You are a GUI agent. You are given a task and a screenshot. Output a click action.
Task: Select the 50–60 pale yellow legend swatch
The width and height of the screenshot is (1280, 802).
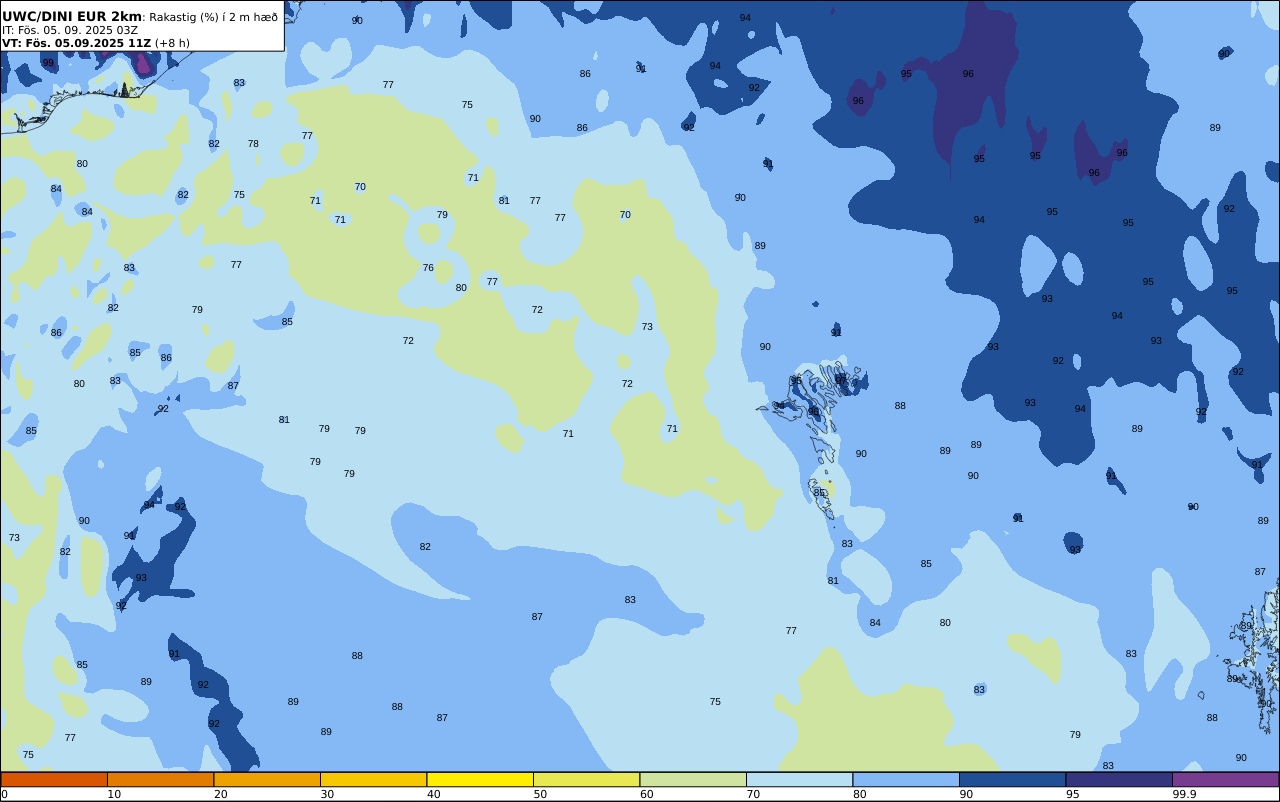pos(586,779)
